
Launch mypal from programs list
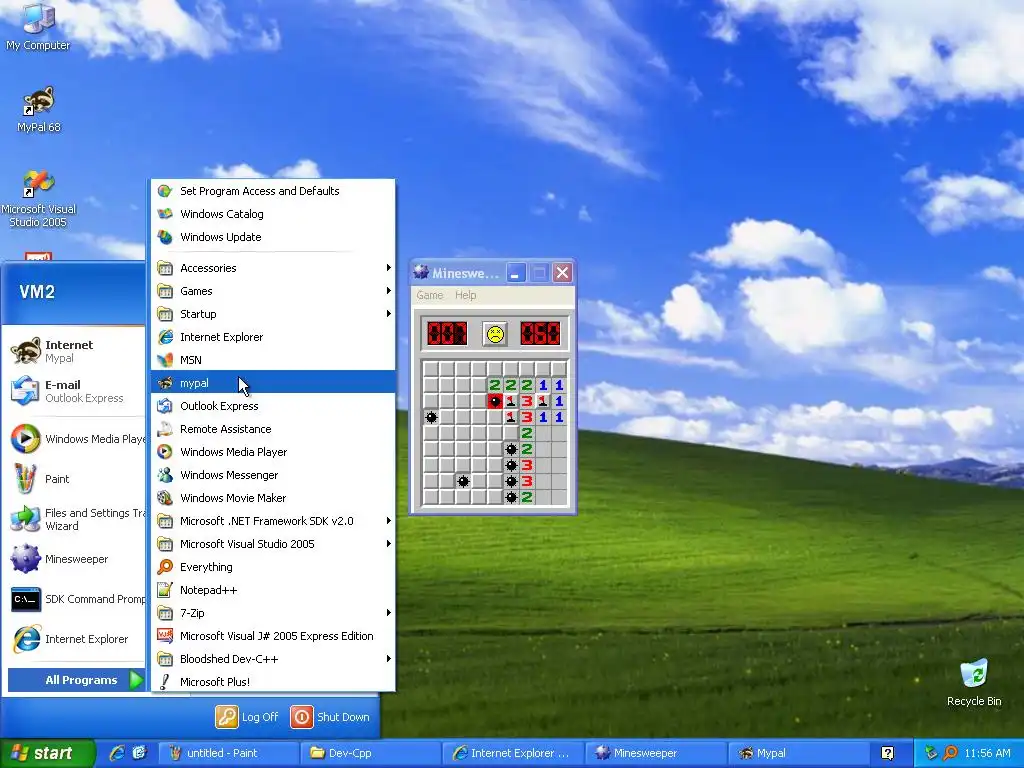click(x=273, y=383)
